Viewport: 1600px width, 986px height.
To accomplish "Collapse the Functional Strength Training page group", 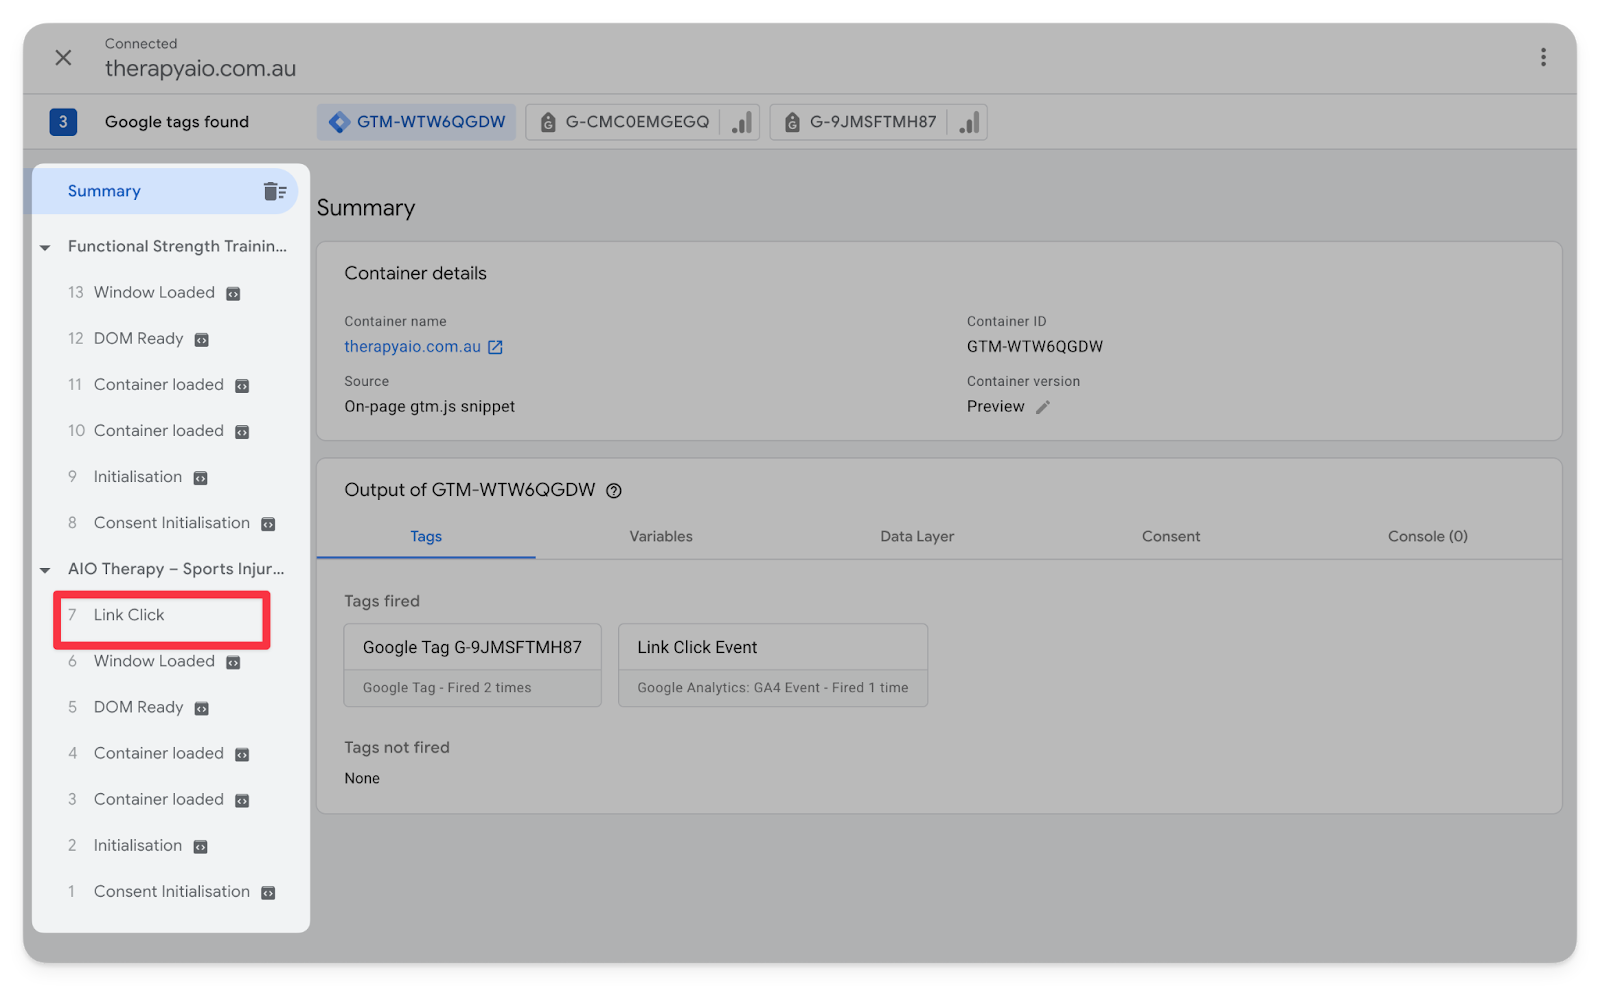I will coord(45,247).
